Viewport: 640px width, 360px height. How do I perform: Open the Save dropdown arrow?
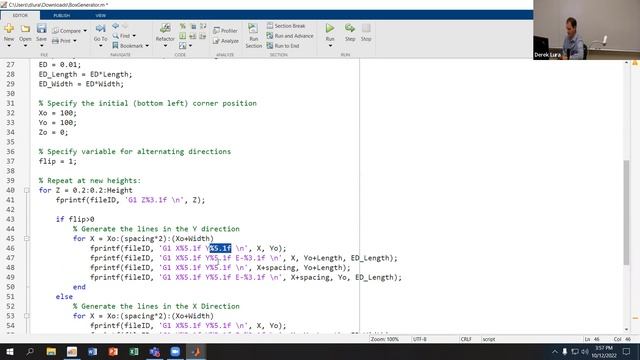(x=41, y=46)
